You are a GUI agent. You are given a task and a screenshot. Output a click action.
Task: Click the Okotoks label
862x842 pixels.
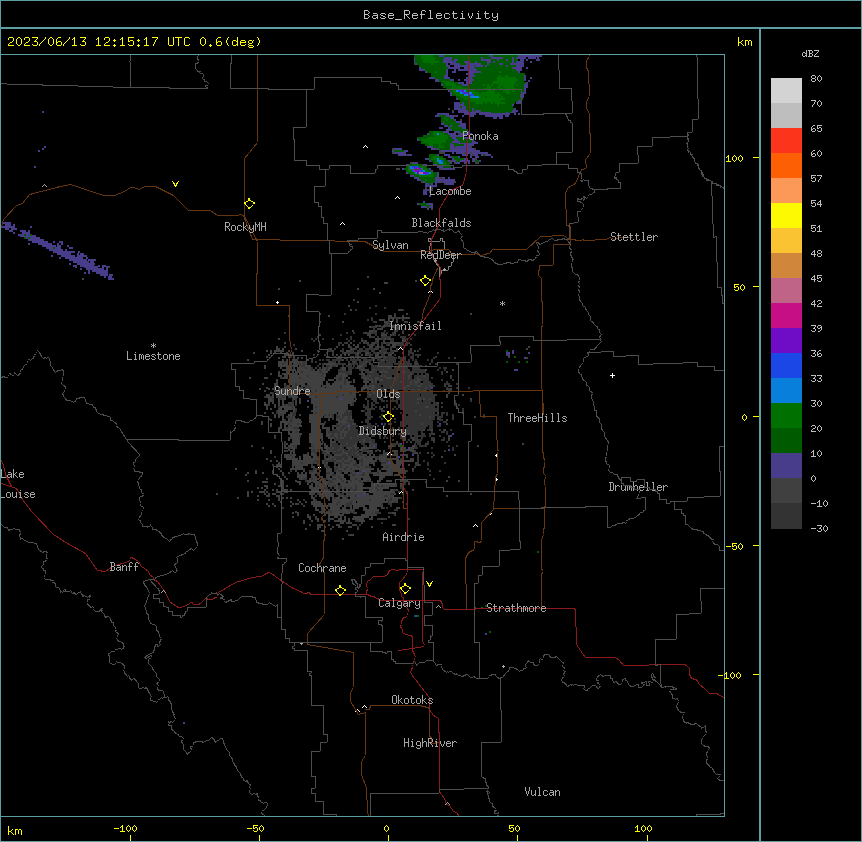click(x=412, y=700)
